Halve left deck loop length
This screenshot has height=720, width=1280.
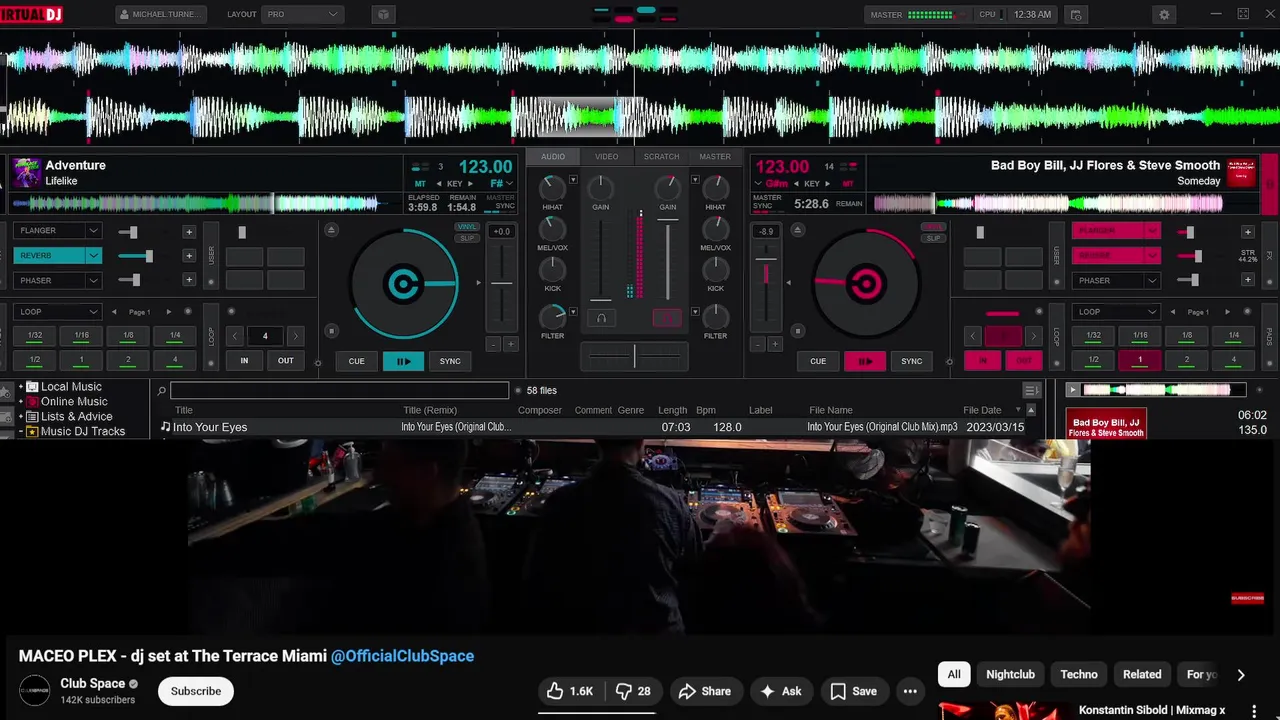click(x=236, y=336)
